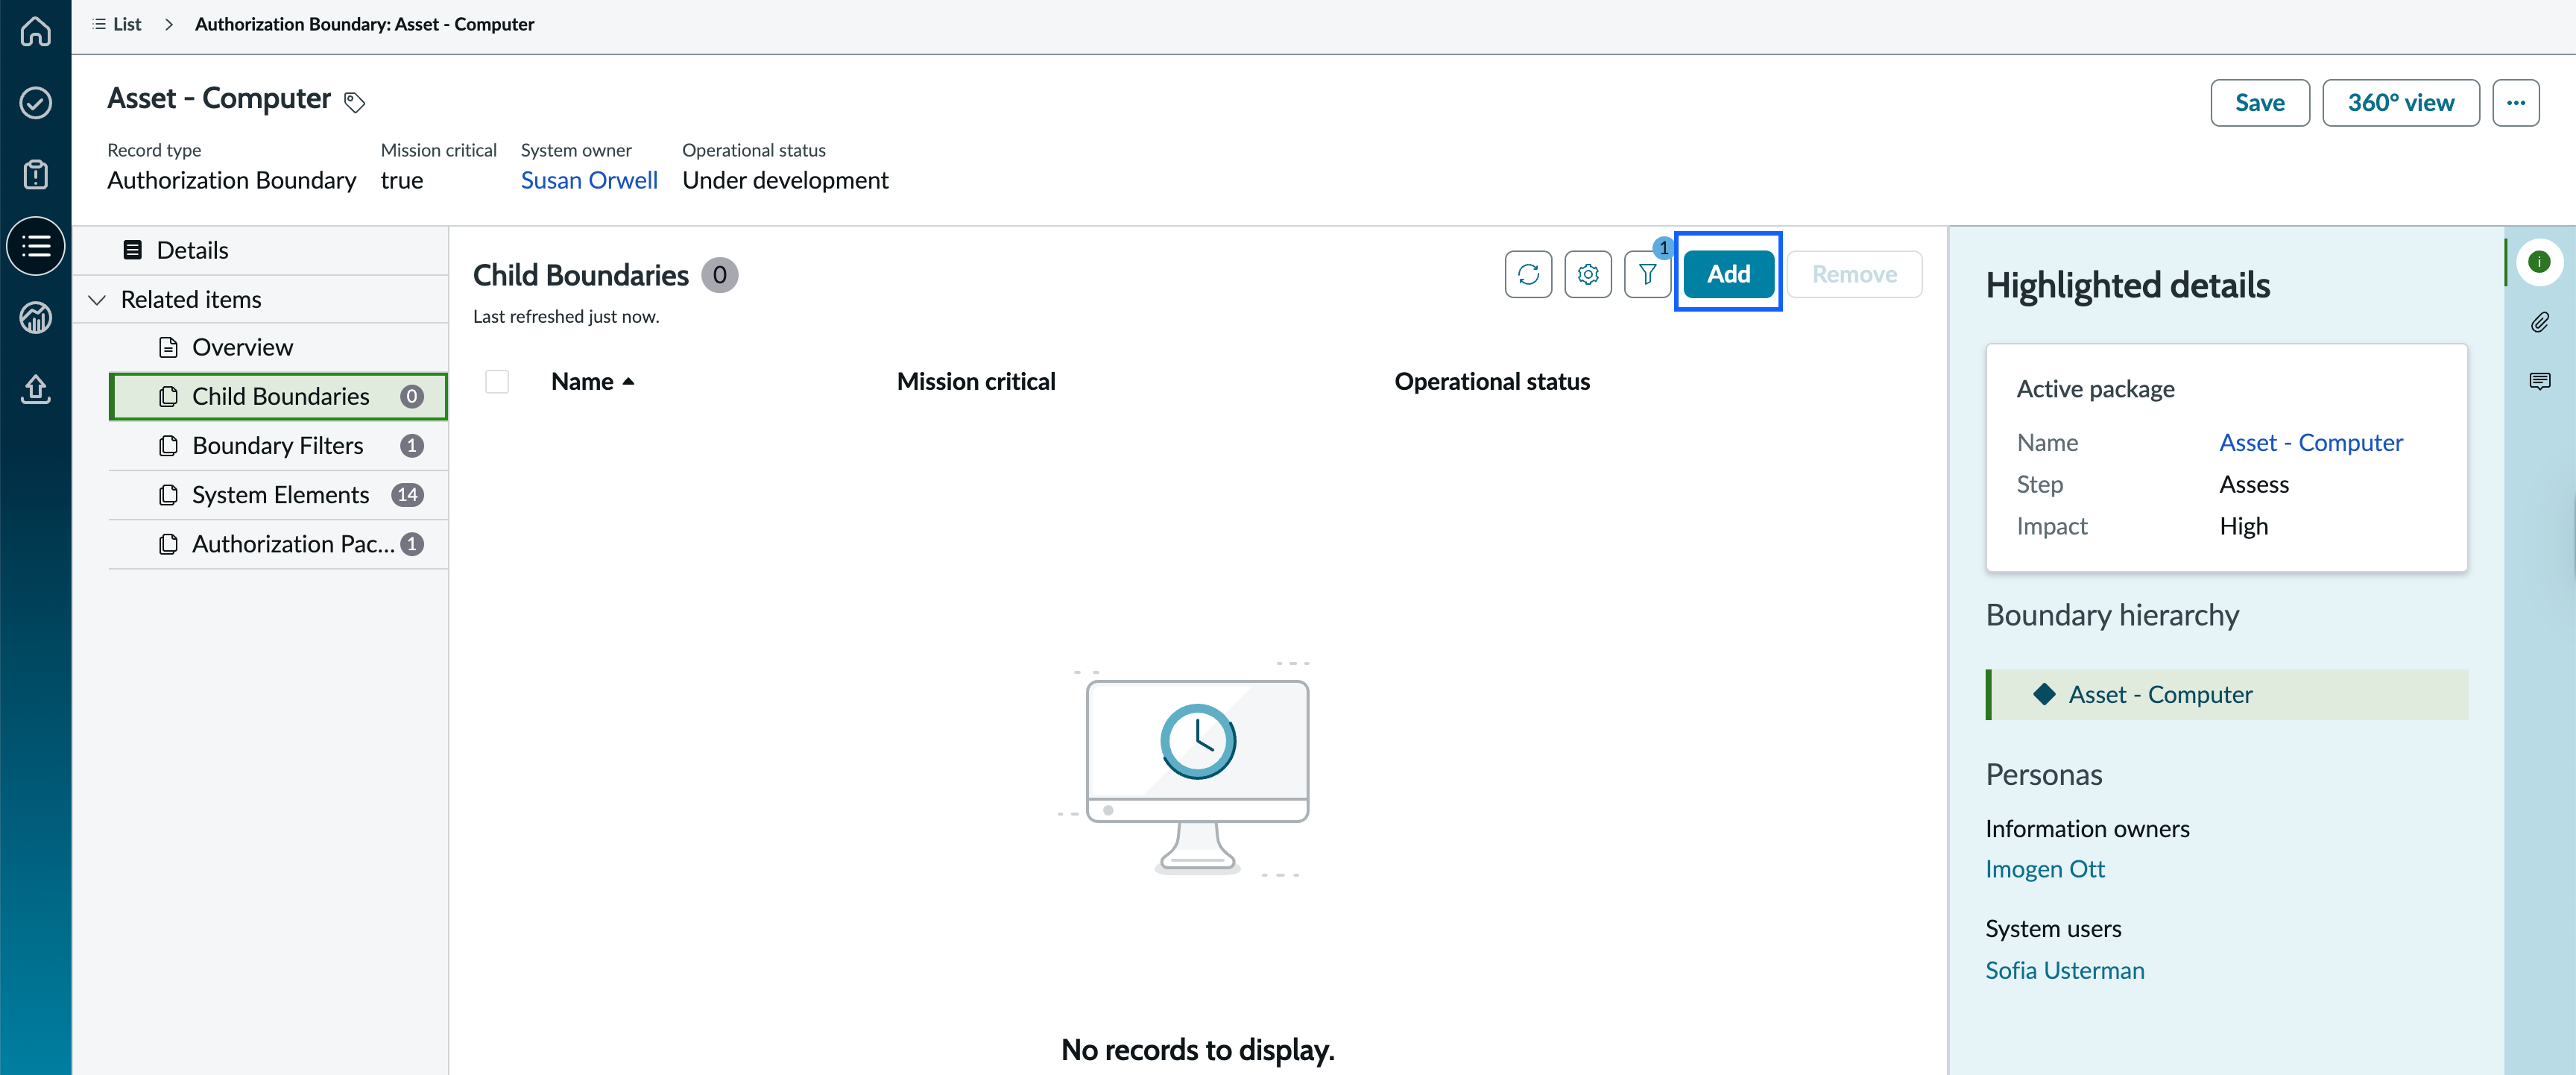Image resolution: width=2576 pixels, height=1075 pixels.
Task: Open the dashboard chart icon in sidebar
Action: pos(36,318)
